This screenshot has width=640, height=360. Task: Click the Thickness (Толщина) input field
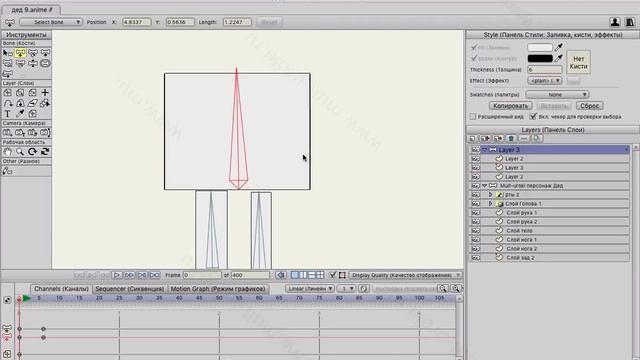point(544,70)
